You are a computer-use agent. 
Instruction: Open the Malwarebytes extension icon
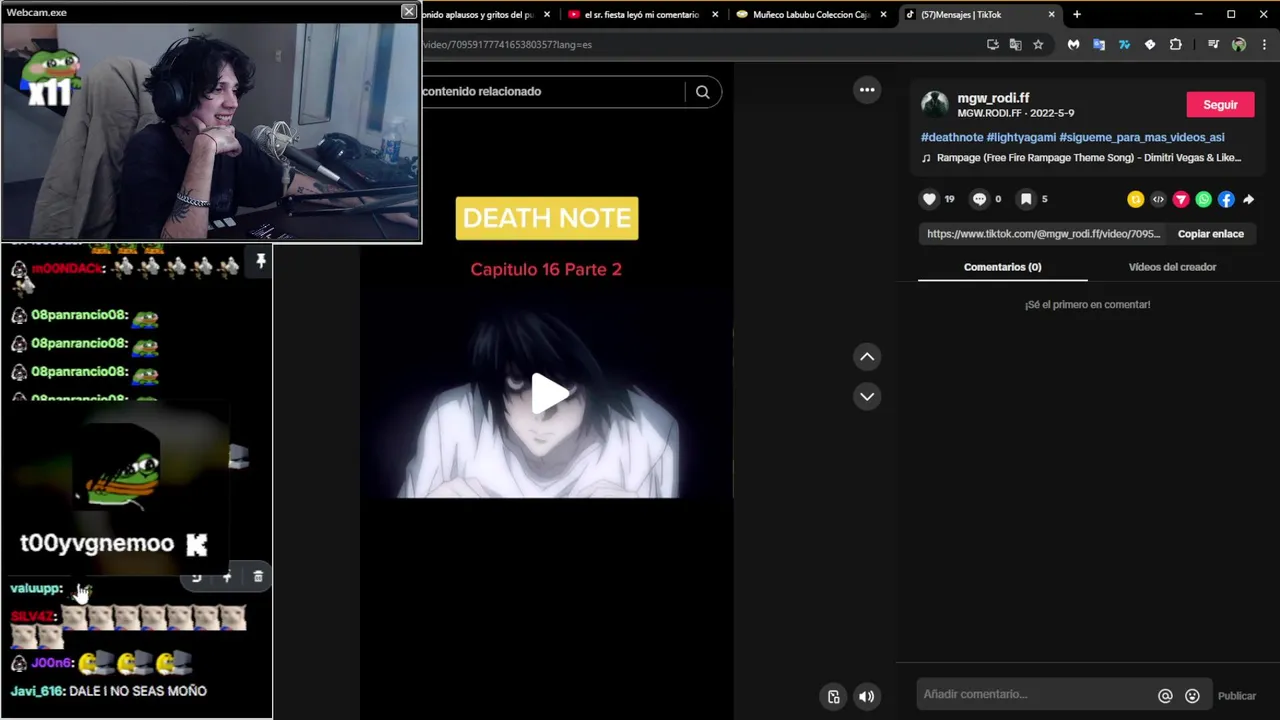pyautogui.click(x=1073, y=45)
